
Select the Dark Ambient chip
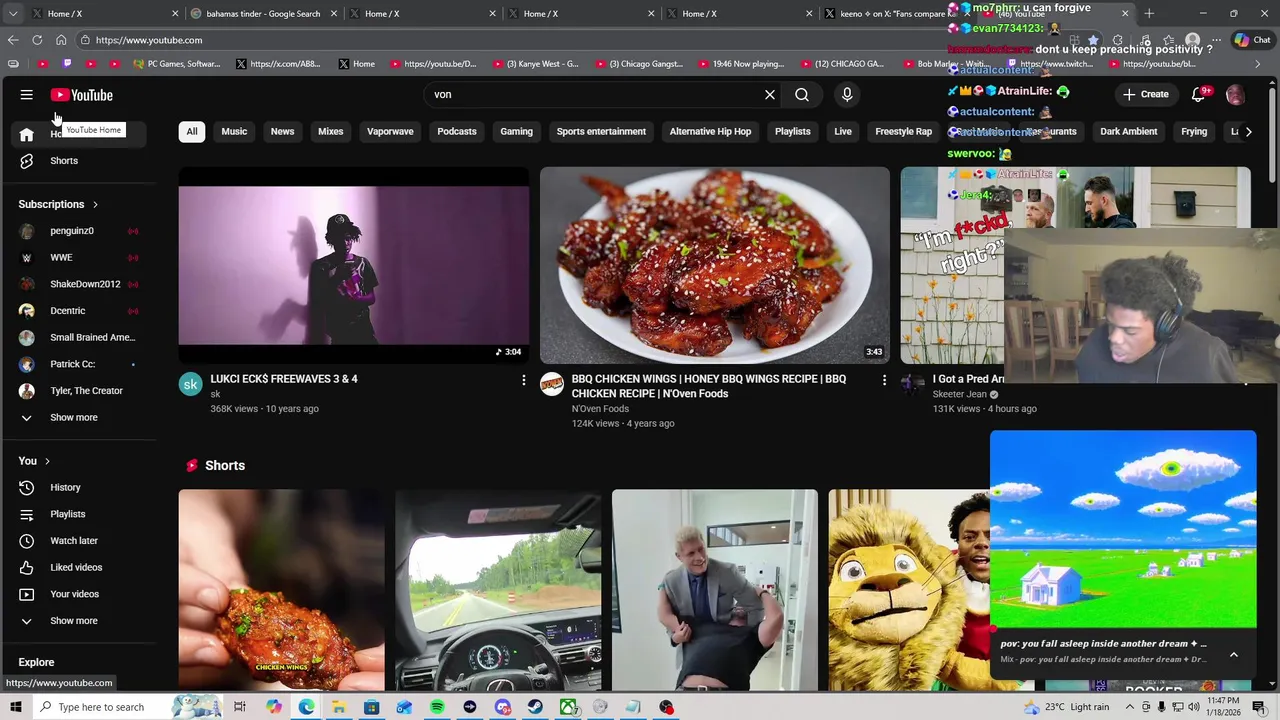point(1128,131)
